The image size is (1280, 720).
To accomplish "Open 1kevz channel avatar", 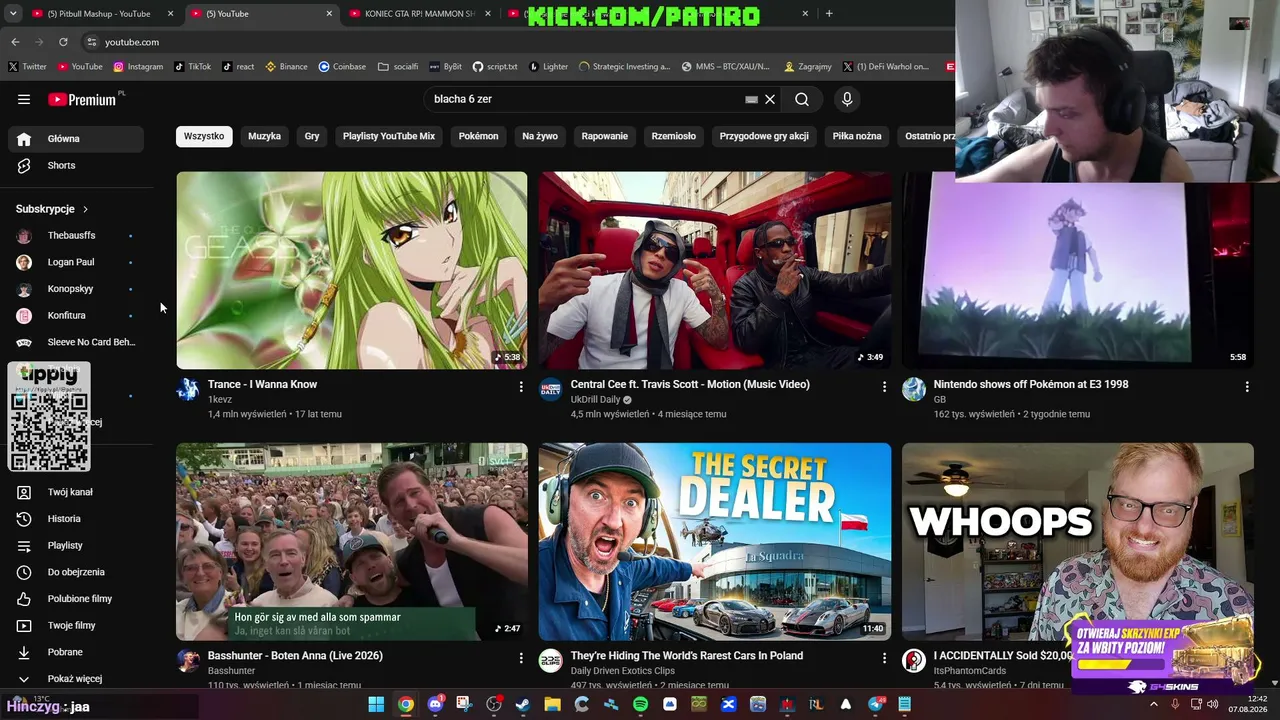I will click(x=188, y=389).
